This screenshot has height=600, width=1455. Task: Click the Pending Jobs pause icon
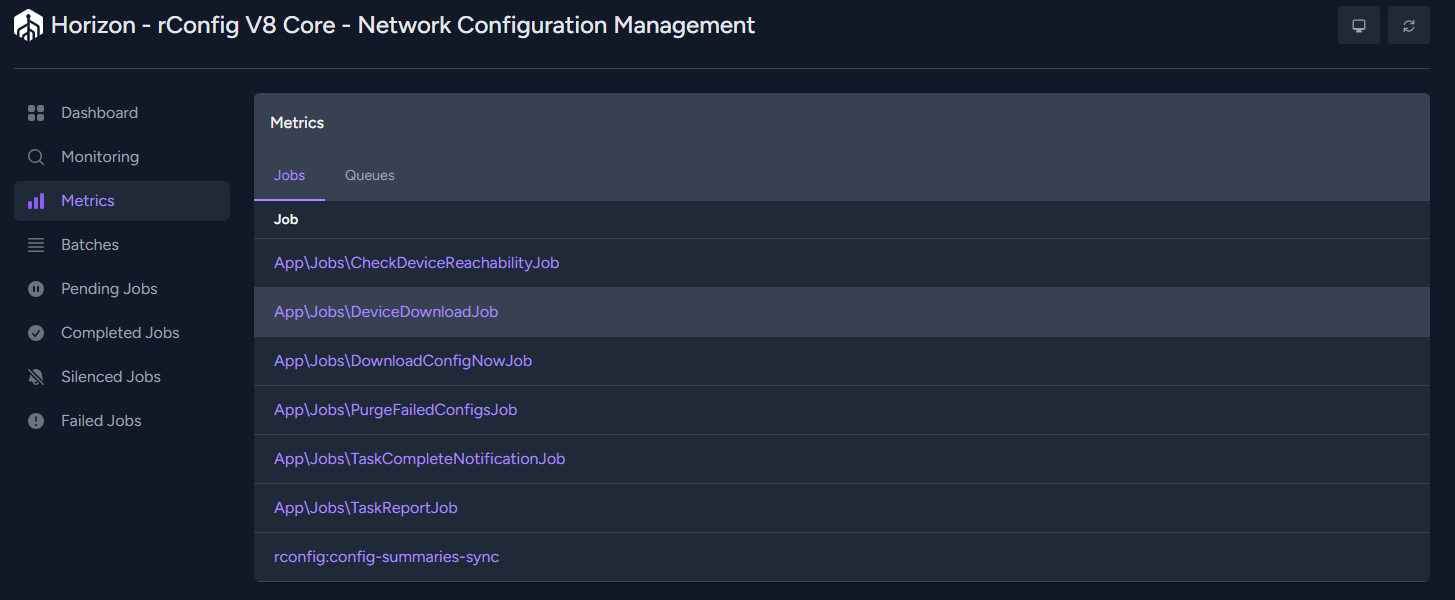36,289
